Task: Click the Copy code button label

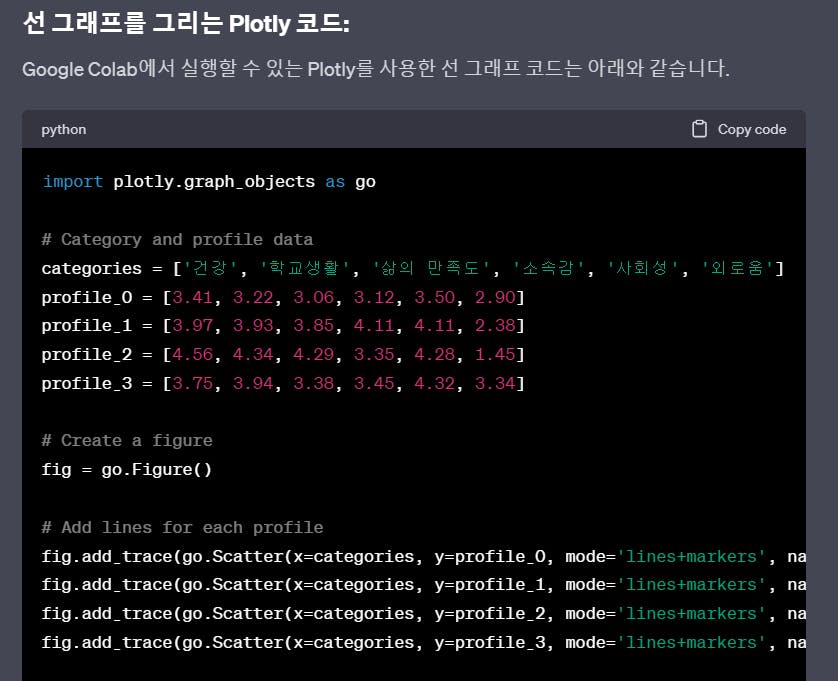Action: click(x=751, y=129)
